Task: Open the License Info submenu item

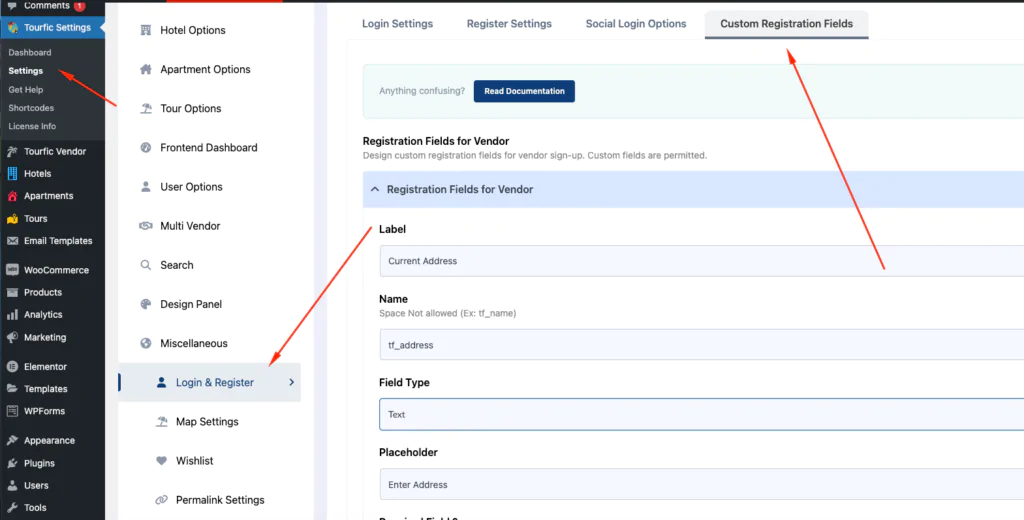Action: tap(32, 126)
